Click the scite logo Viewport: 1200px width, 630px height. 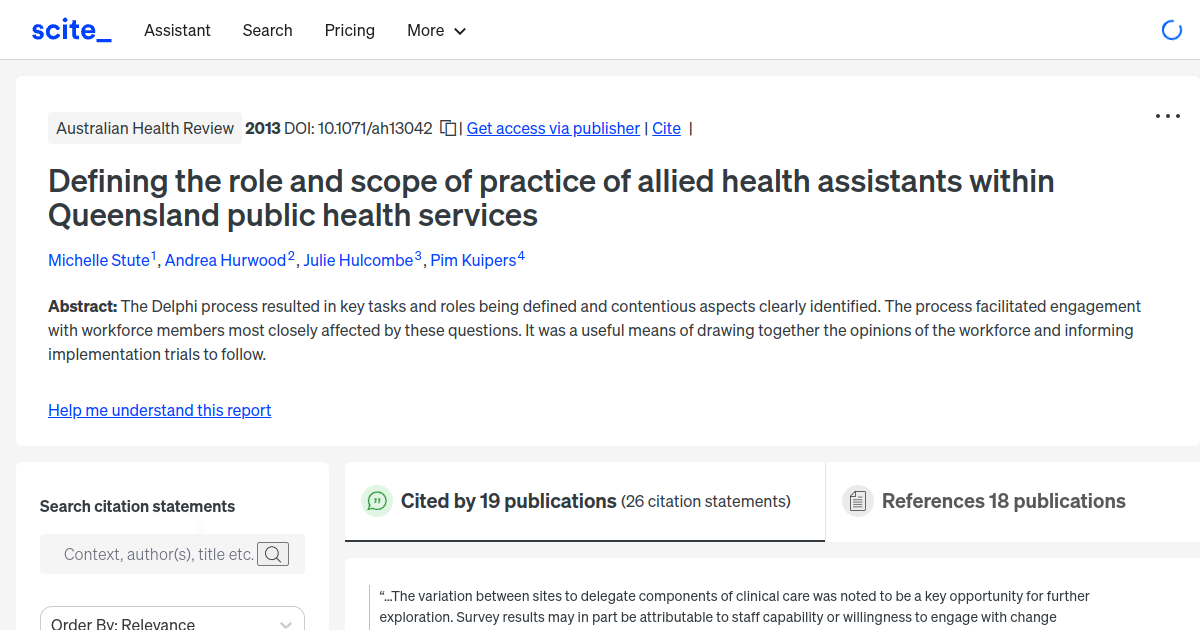[x=70, y=29]
